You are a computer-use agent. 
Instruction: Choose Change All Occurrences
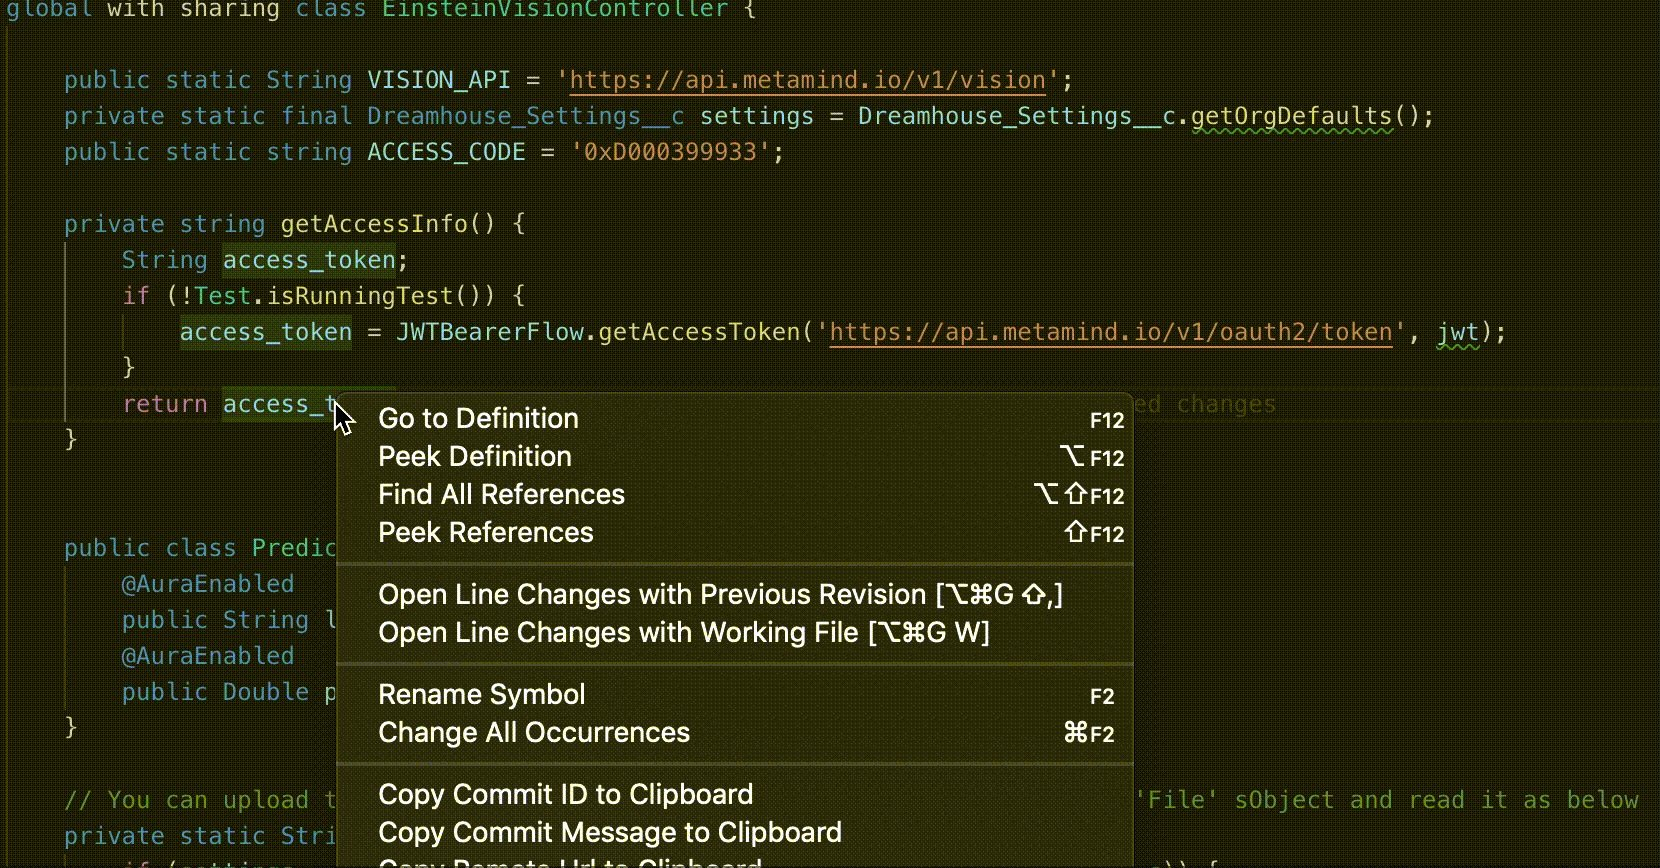[735, 733]
